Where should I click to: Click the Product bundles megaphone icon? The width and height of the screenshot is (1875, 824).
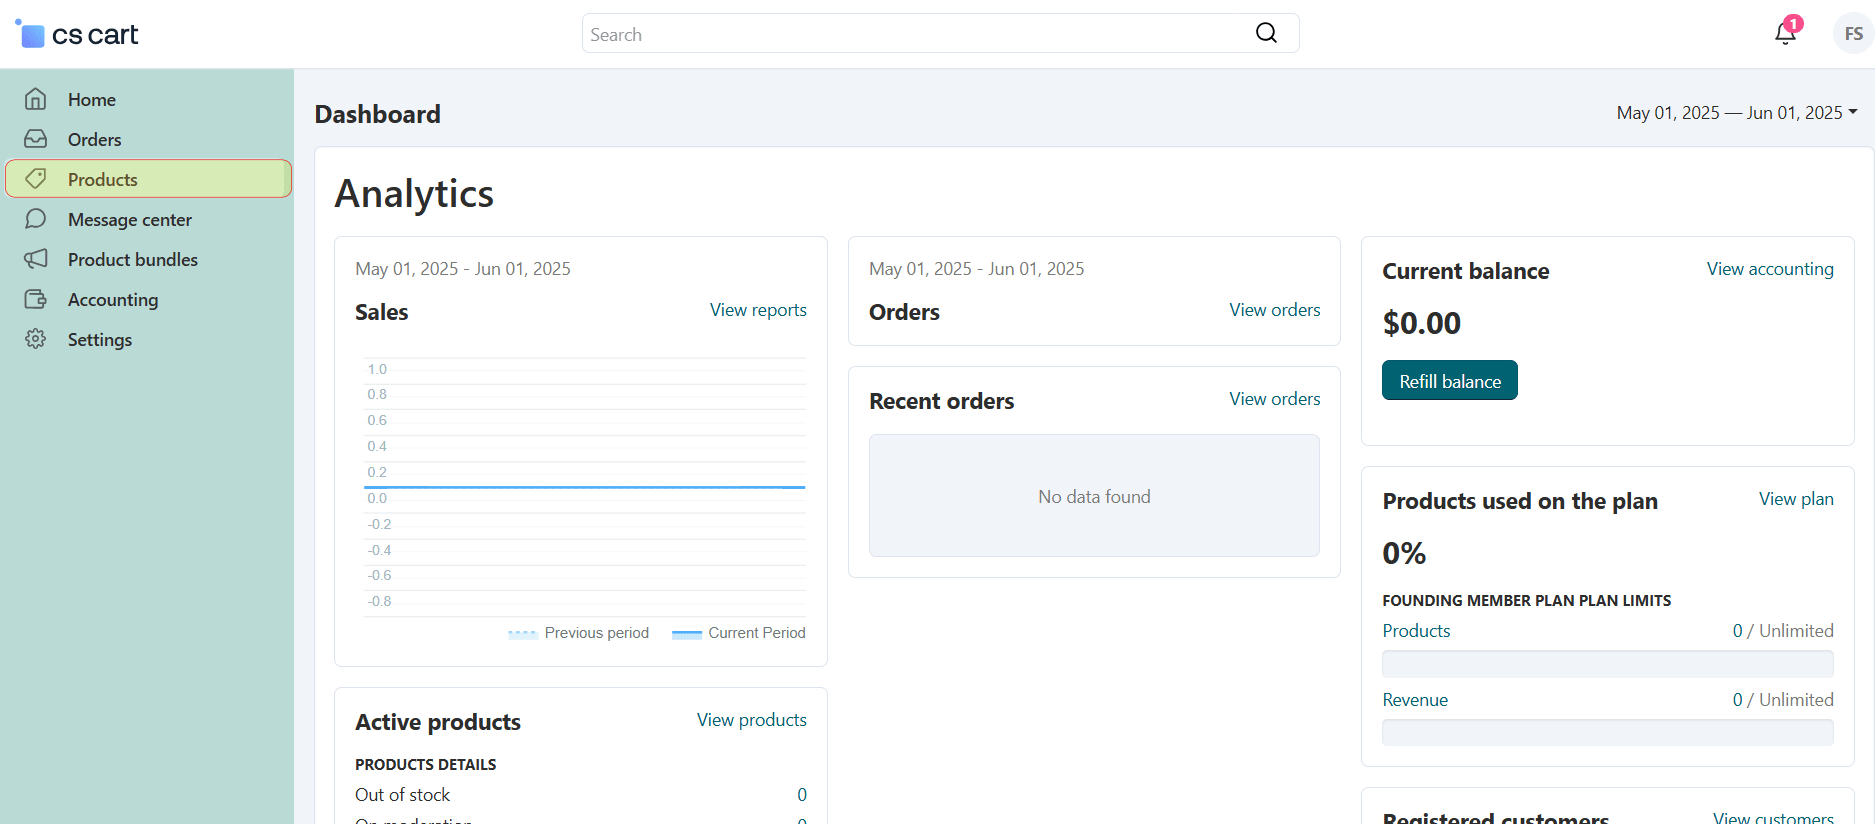pos(36,259)
